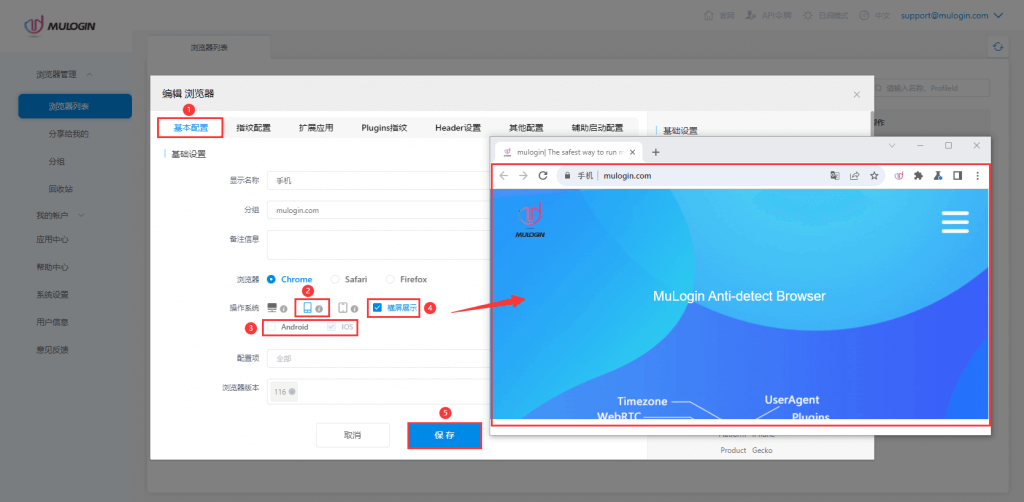Close the mulogin browser tab
This screenshot has width=1024, height=502.
click(x=632, y=152)
